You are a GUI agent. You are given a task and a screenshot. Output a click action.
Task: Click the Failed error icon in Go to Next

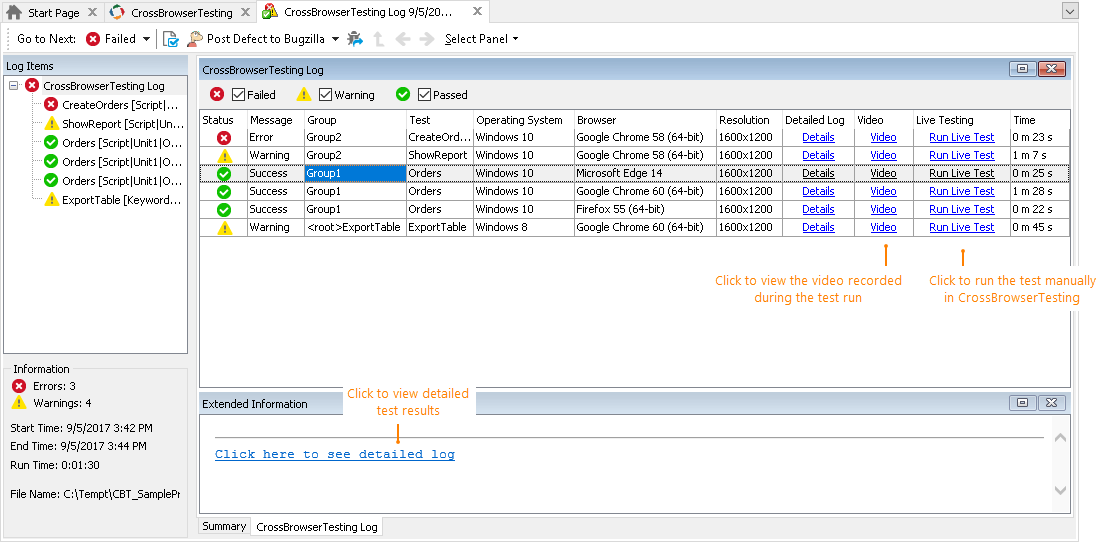click(93, 39)
